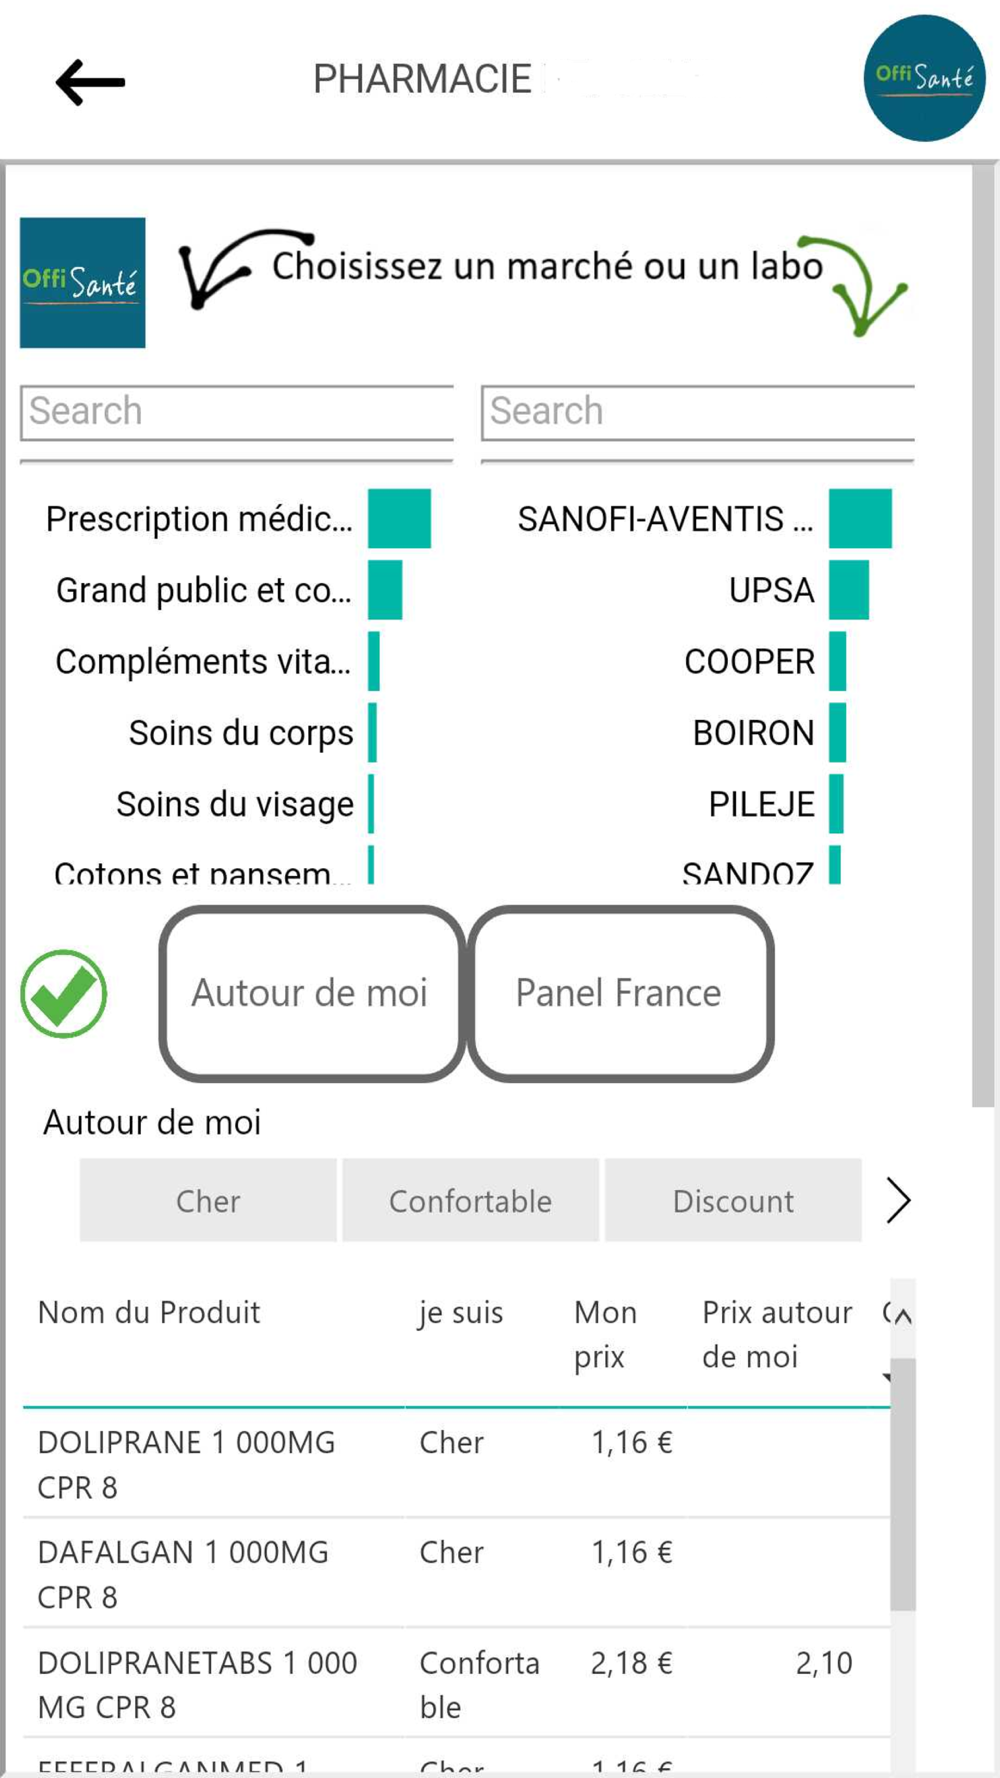Select the Autour de moi button

tap(310, 993)
